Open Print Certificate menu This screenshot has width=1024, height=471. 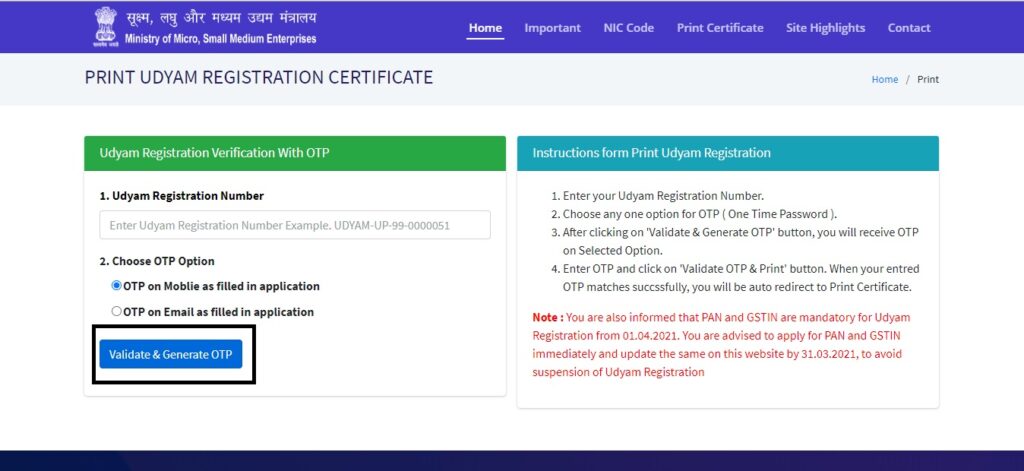[x=720, y=28]
